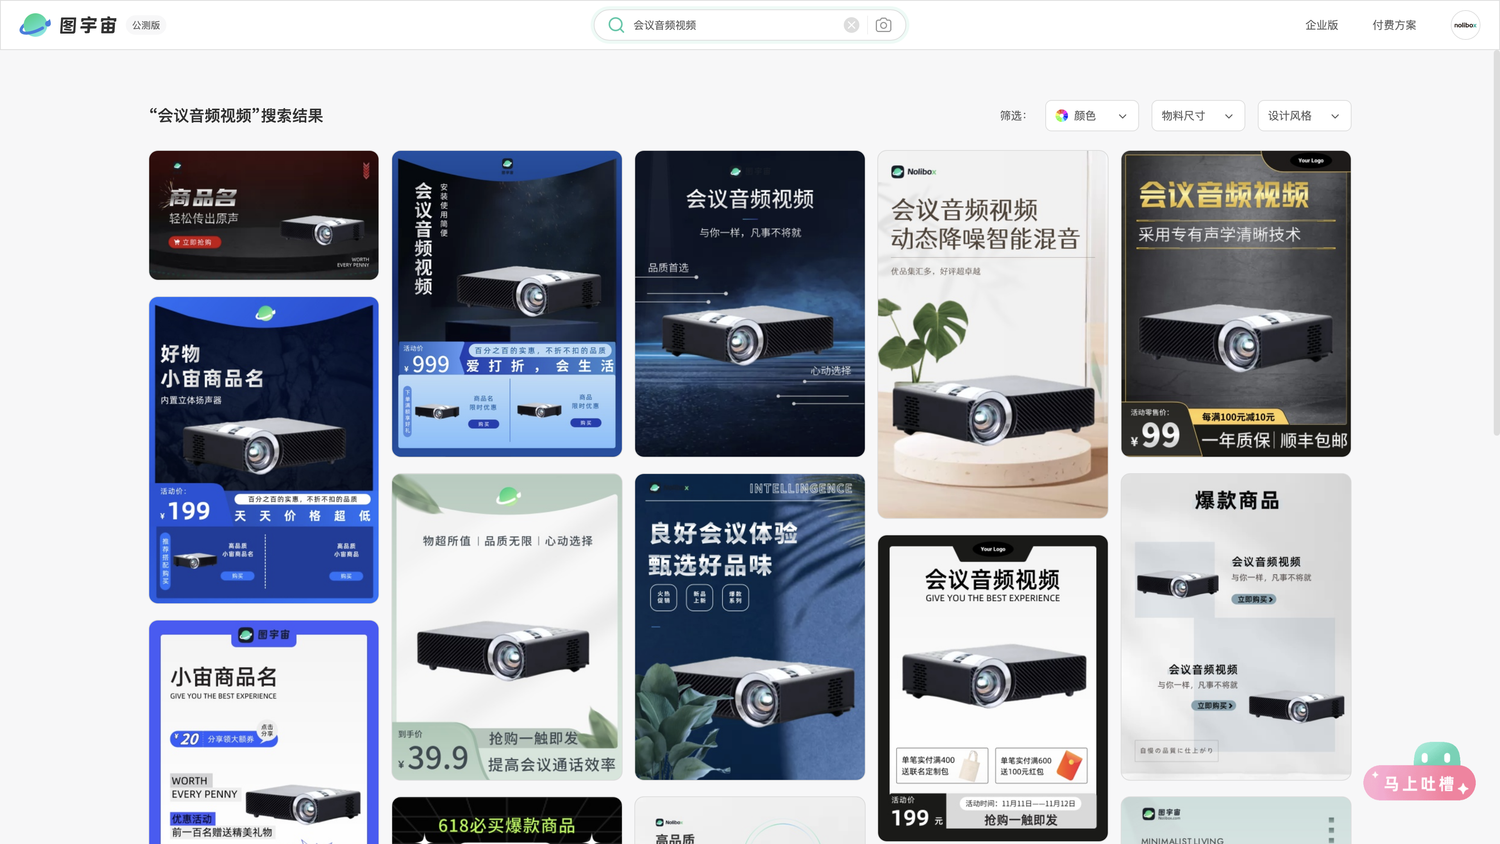Viewport: 1500px width, 844px height.
Task: Click the 图宇宙 planet logo icon
Action: coord(35,25)
